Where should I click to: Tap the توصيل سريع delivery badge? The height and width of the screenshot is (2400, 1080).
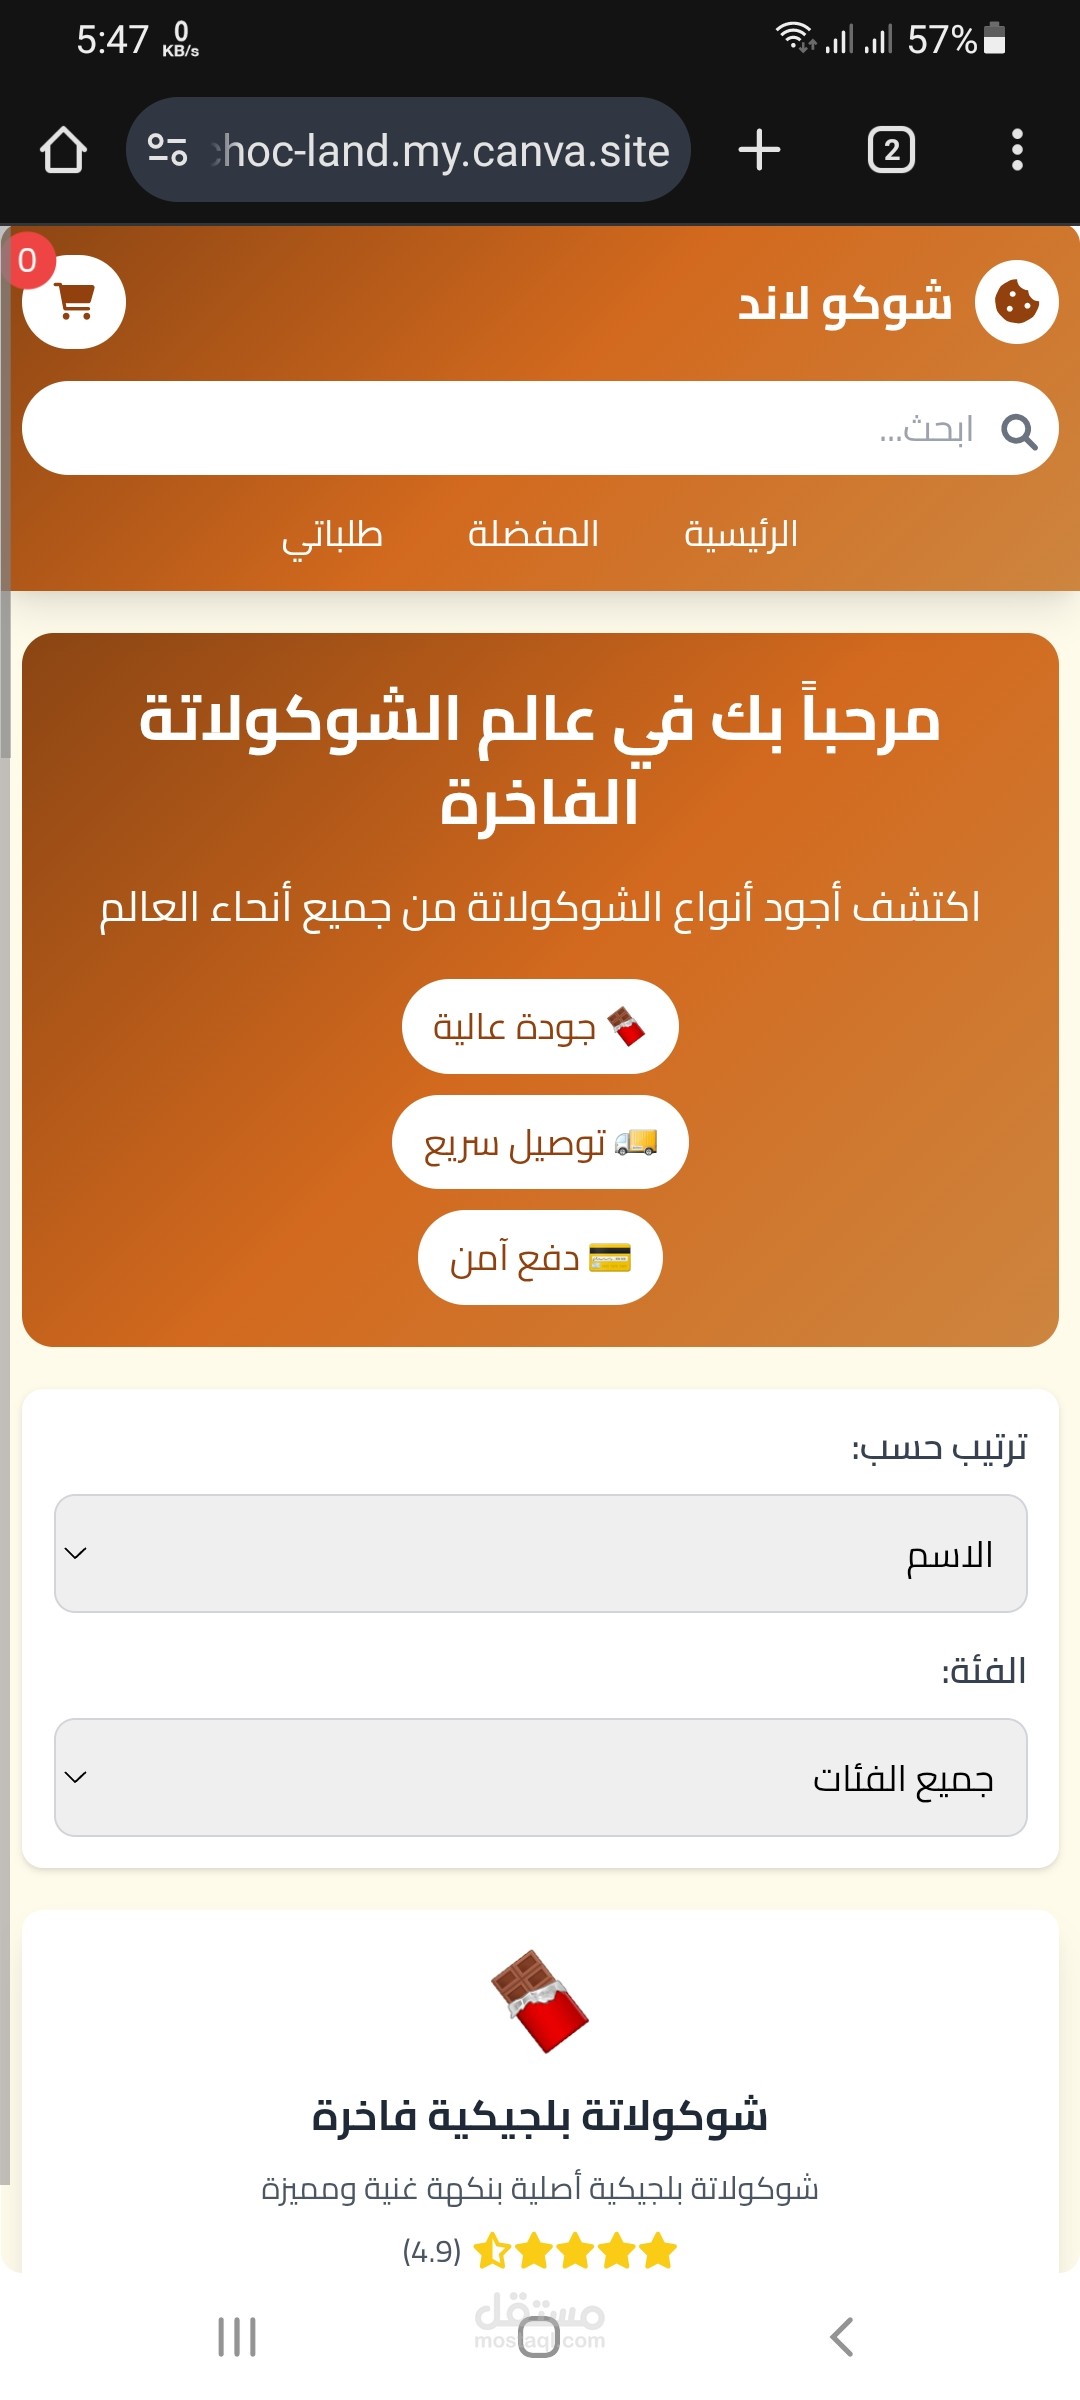[x=540, y=1142]
